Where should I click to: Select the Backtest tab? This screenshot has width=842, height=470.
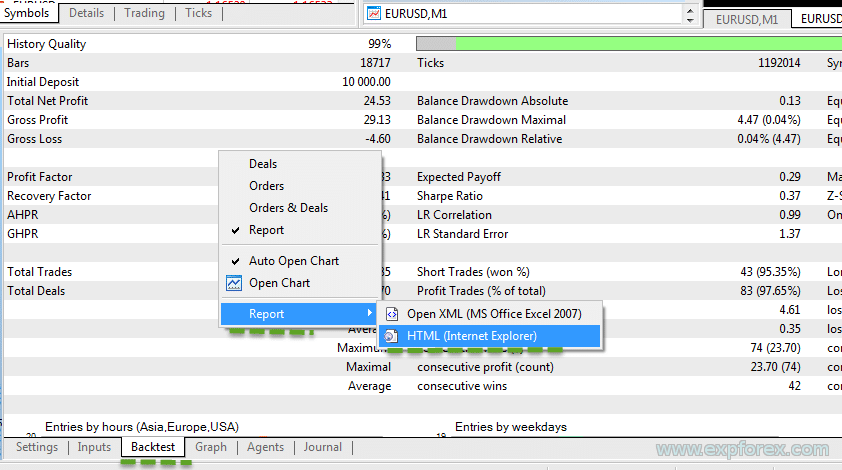coord(153,447)
